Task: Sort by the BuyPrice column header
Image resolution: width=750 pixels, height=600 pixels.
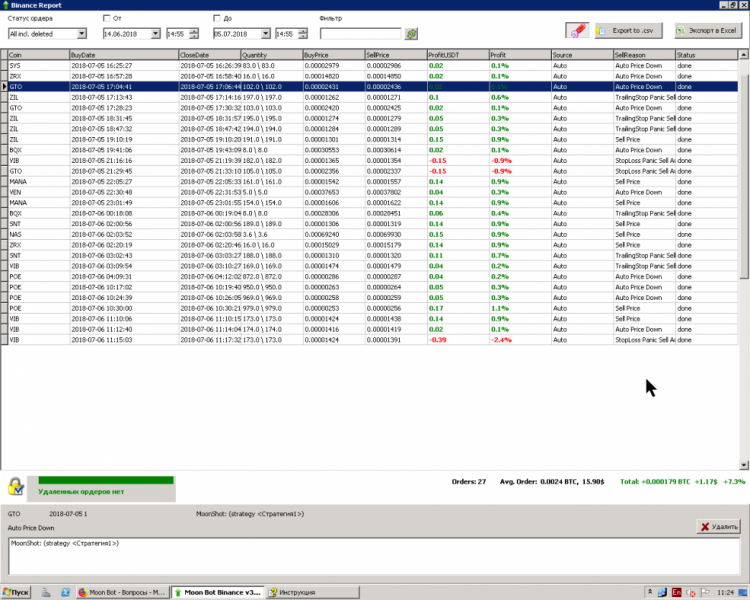Action: [334, 55]
